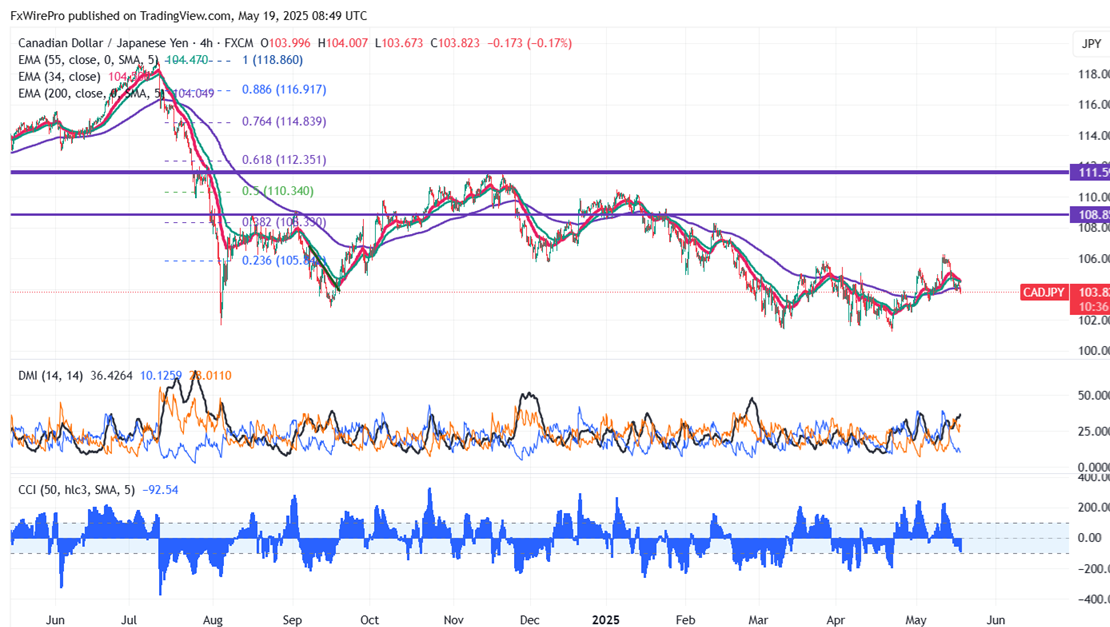Image resolution: width=1110 pixels, height=627 pixels.
Task: Click the Jun label at left of time axis
Action: (55, 620)
